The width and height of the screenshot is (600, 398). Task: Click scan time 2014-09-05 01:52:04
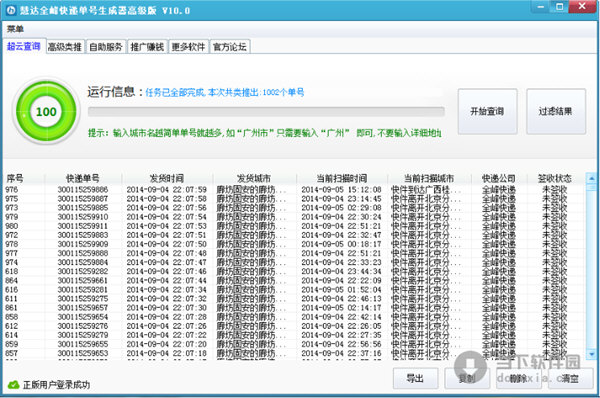point(341,290)
